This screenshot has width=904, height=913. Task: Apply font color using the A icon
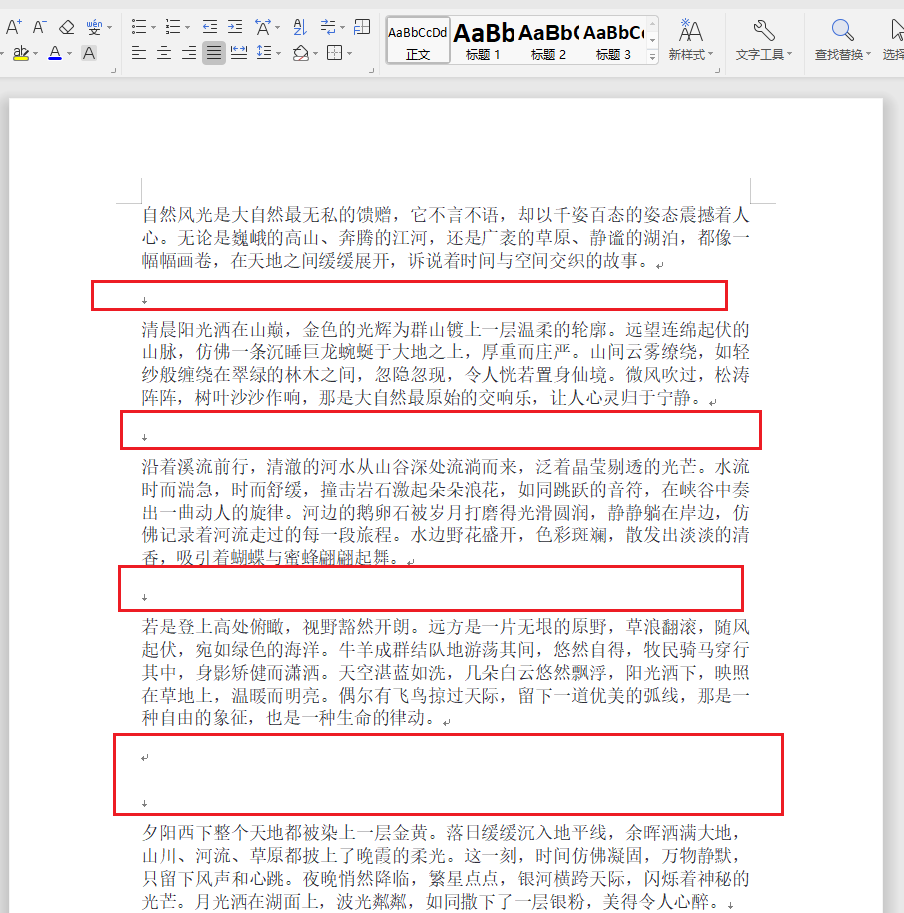(x=55, y=52)
